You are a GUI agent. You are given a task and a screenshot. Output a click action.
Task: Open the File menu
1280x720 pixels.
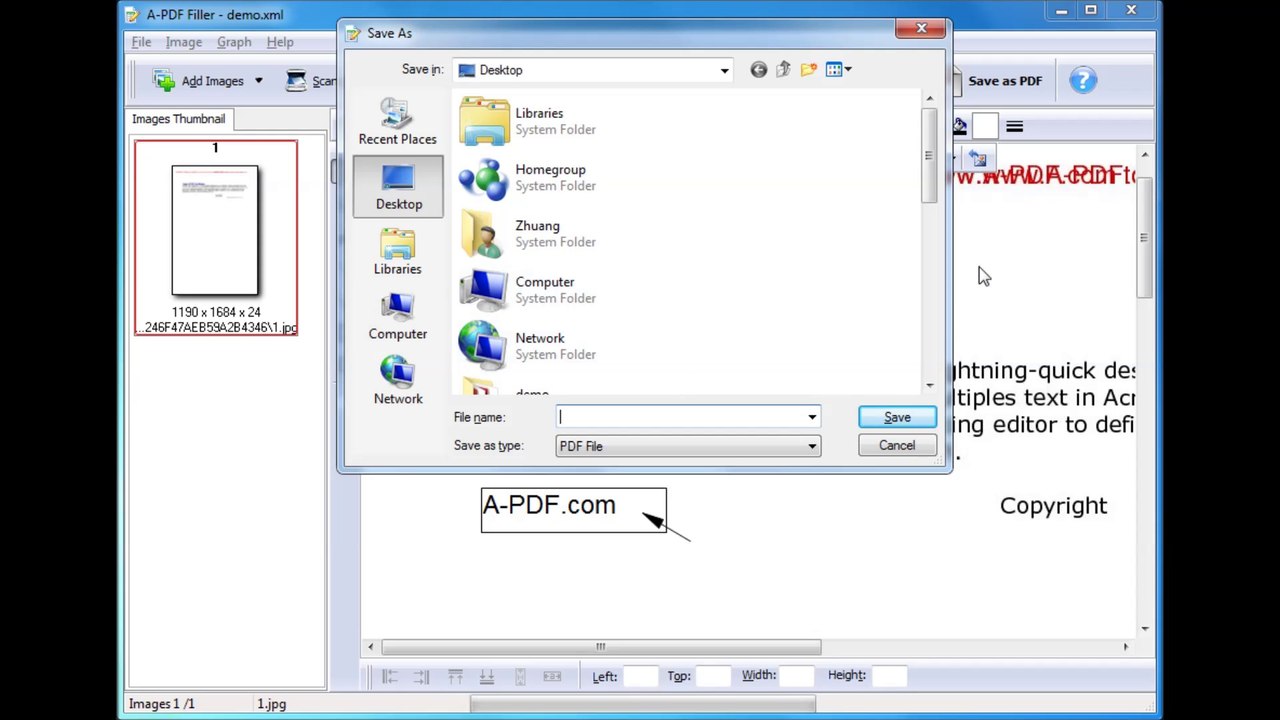click(x=141, y=42)
